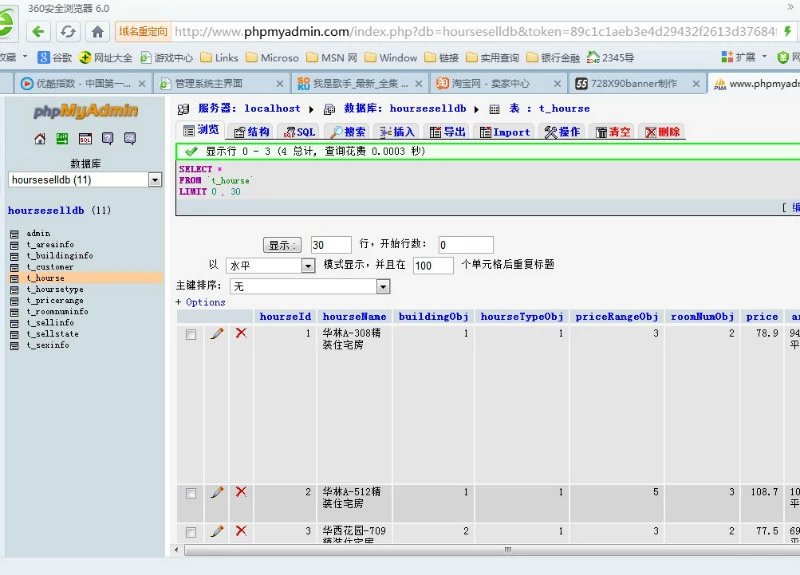This screenshot has width=800, height=575.
Task: Delete row with hourseId 2 red X
Action: click(241, 492)
